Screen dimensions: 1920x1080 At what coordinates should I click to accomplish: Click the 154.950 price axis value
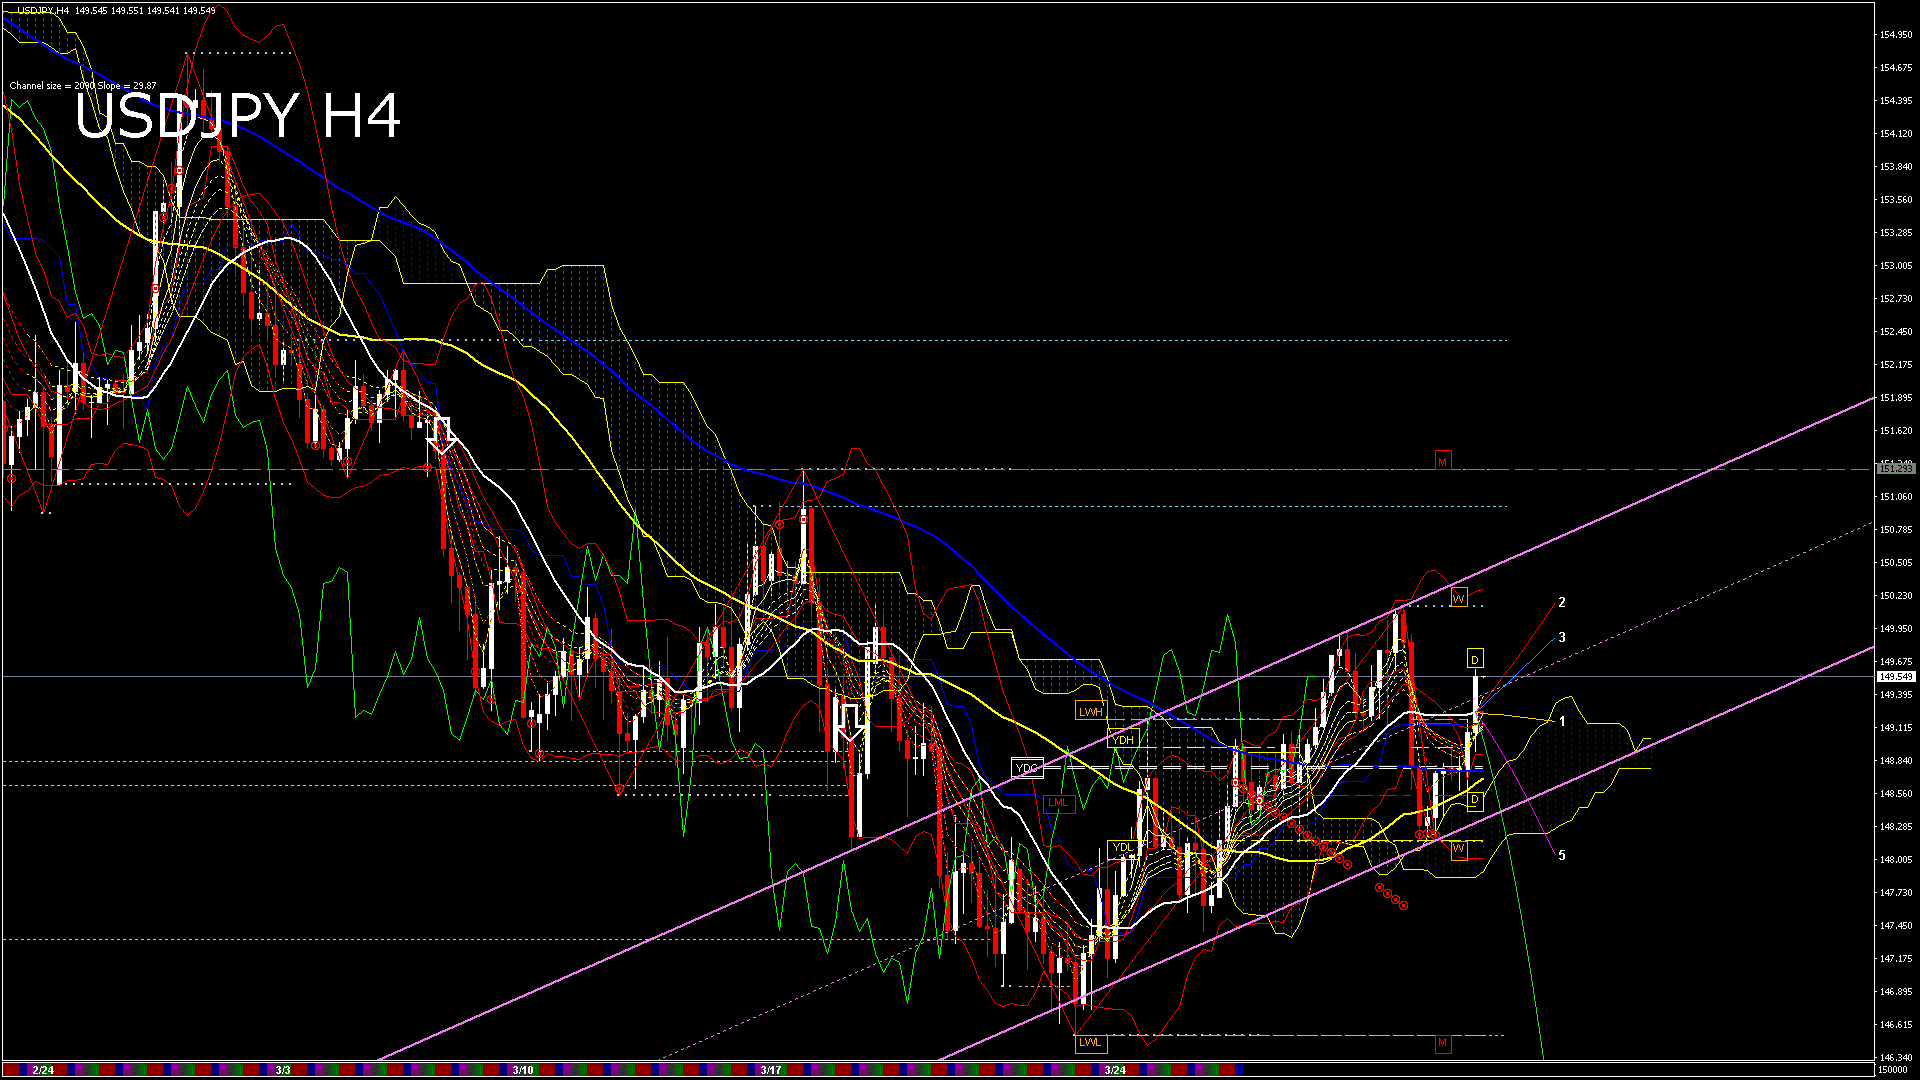click(1896, 35)
